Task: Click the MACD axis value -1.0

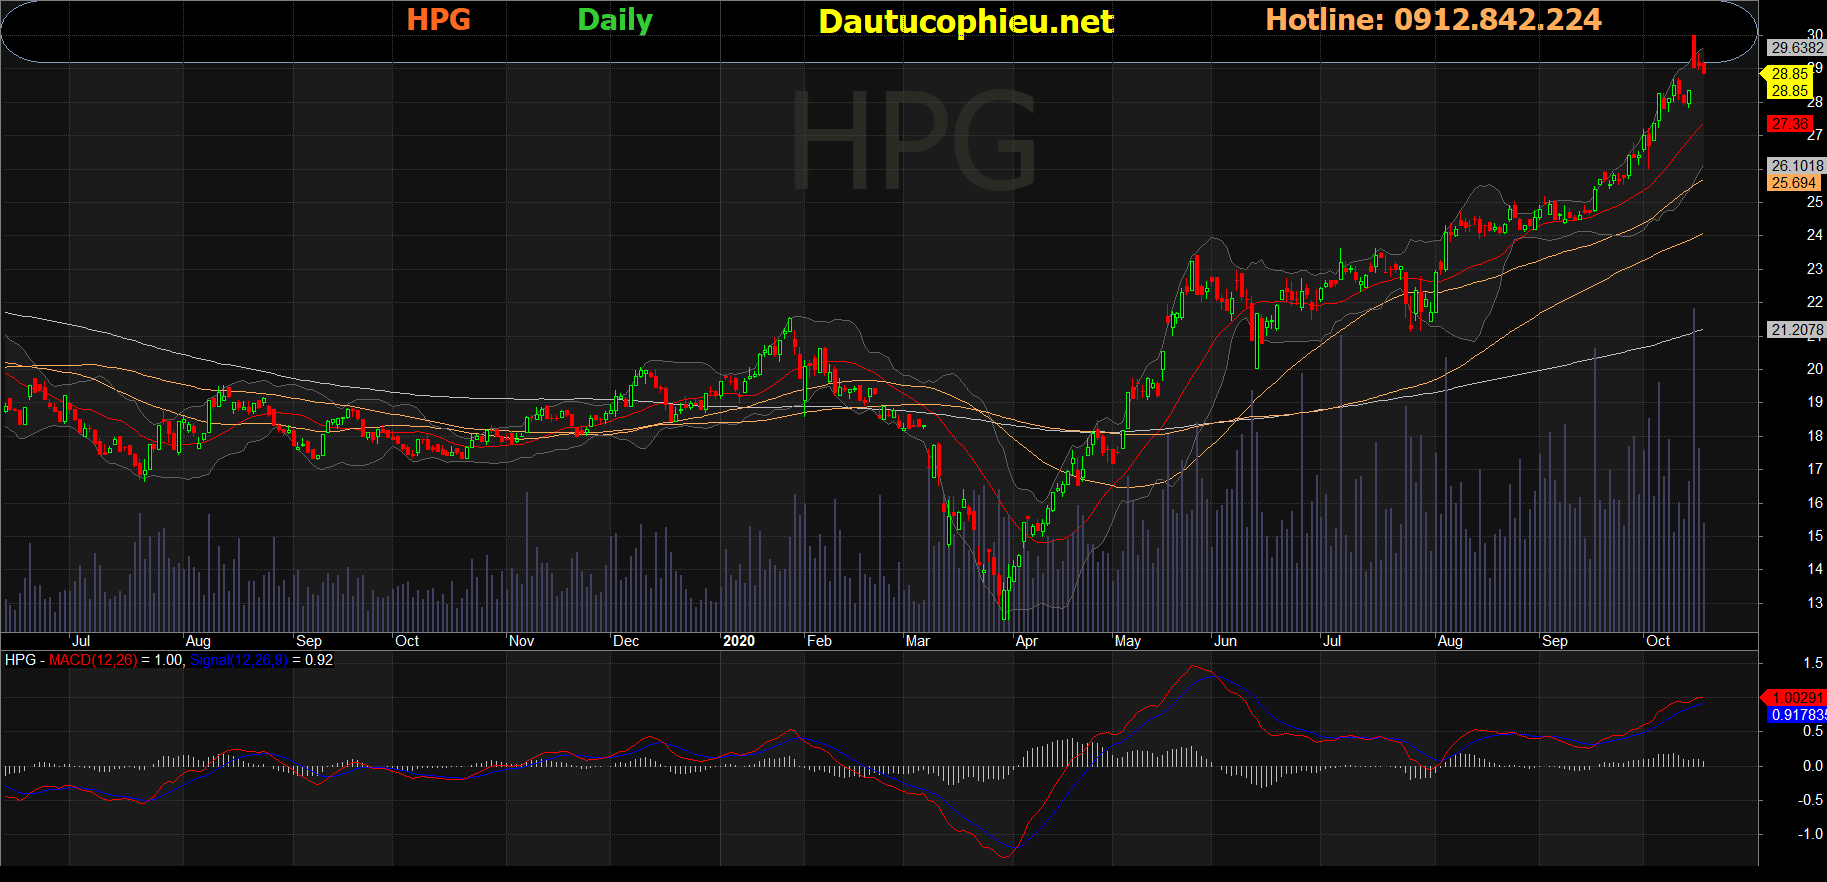Action: (1811, 834)
